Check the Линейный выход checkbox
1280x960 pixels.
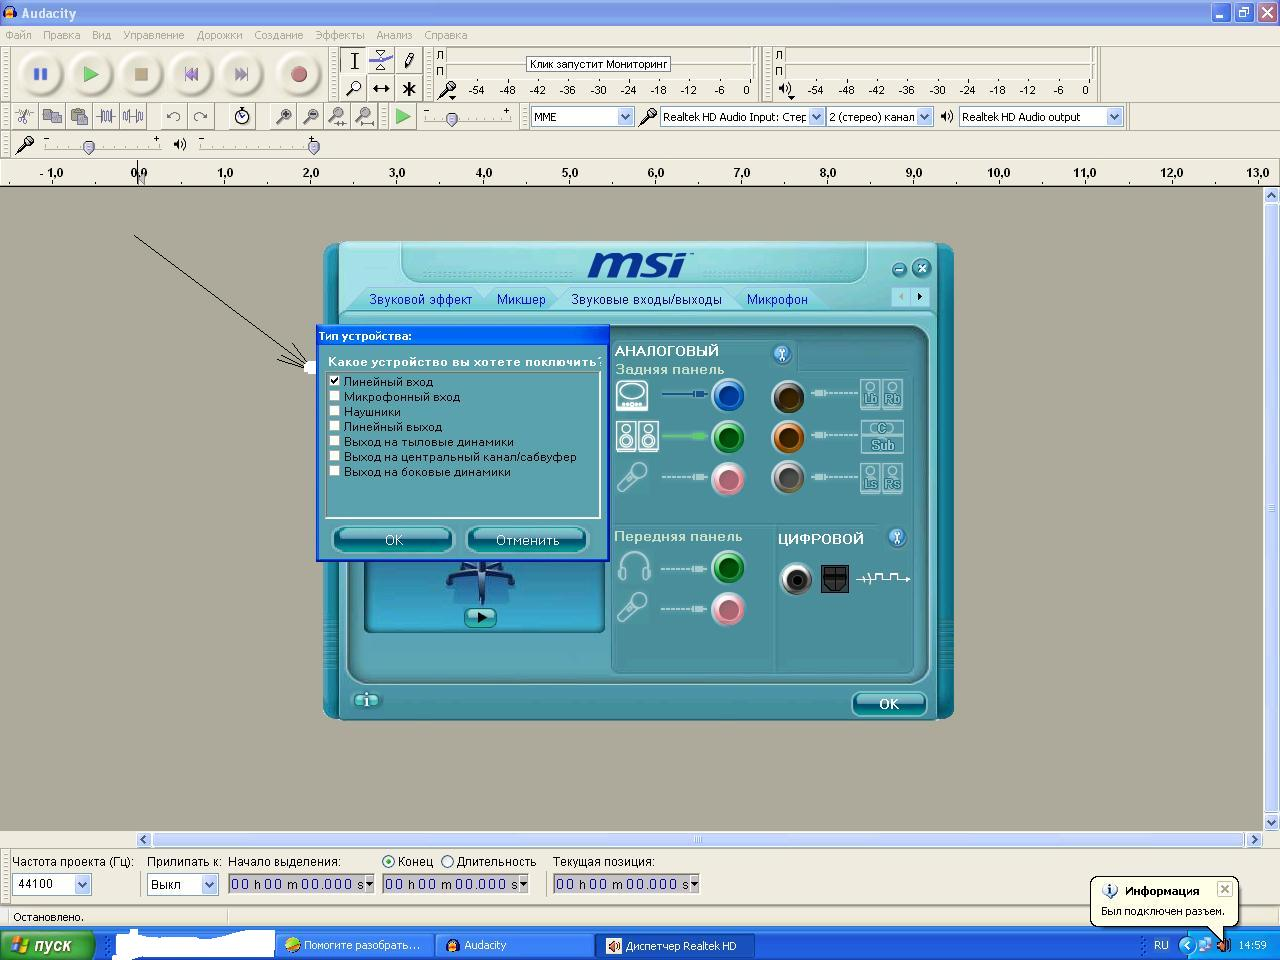(335, 426)
